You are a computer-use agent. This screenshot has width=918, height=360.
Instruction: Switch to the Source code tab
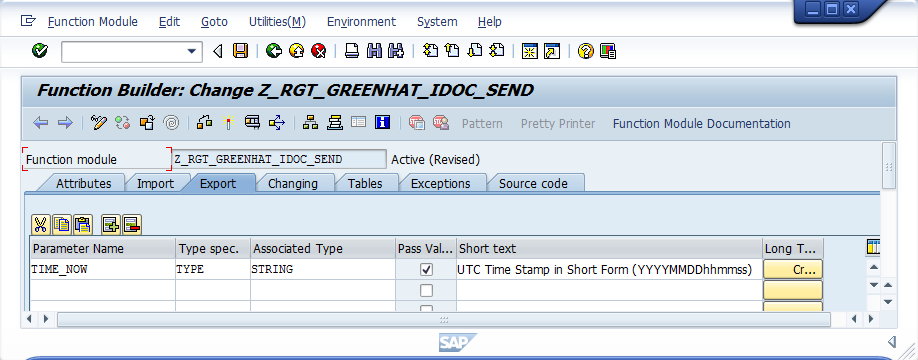(x=533, y=183)
